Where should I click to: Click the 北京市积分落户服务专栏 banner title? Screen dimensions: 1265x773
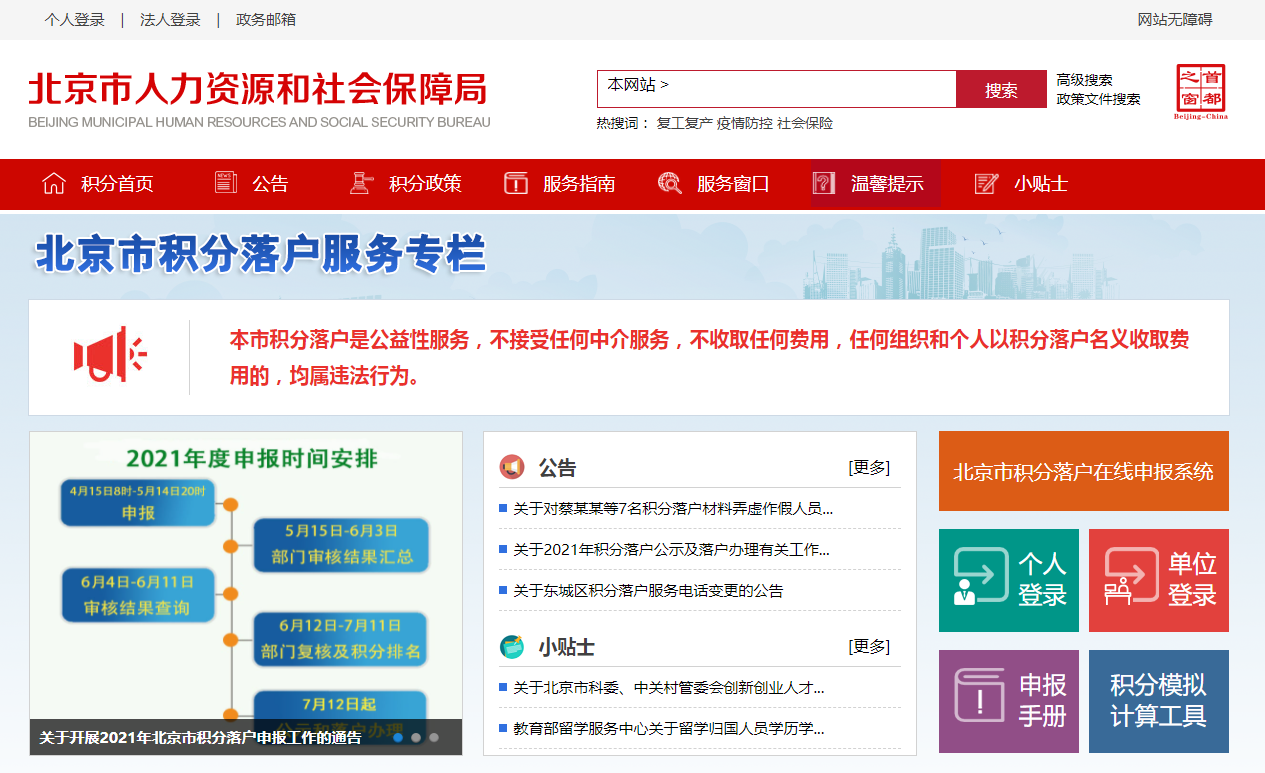tap(260, 254)
